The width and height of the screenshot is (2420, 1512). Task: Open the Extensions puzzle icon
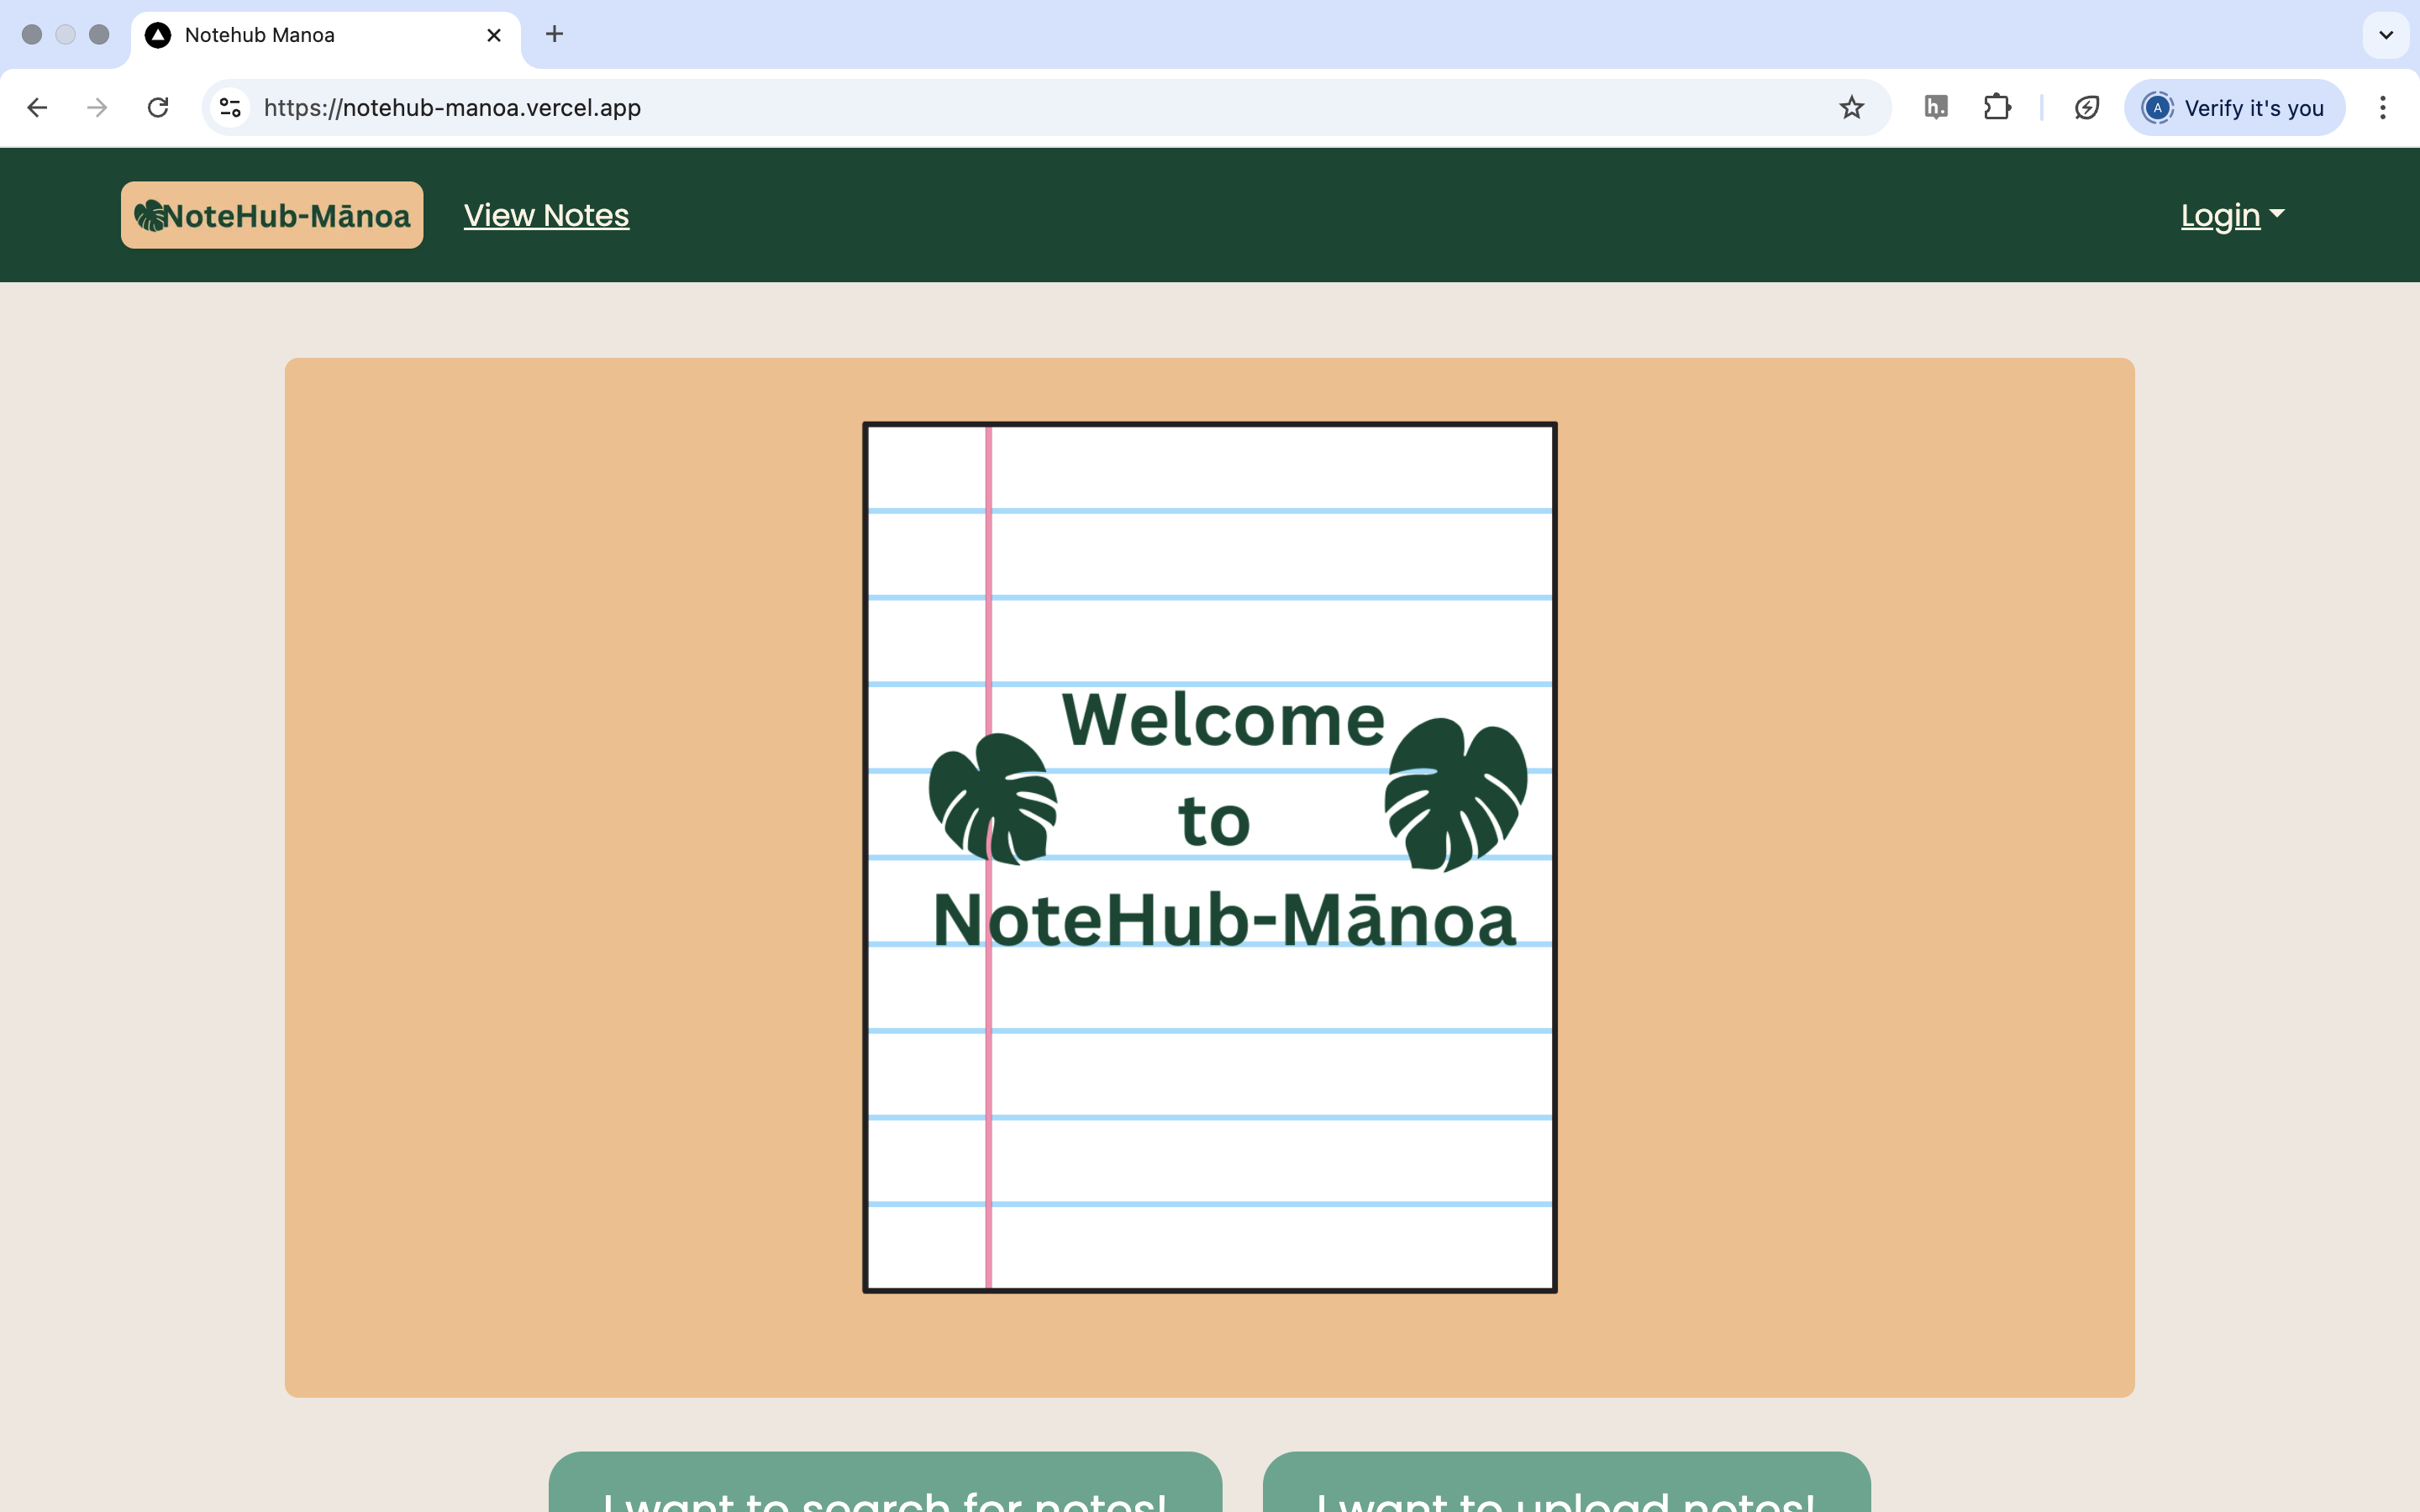[1997, 107]
